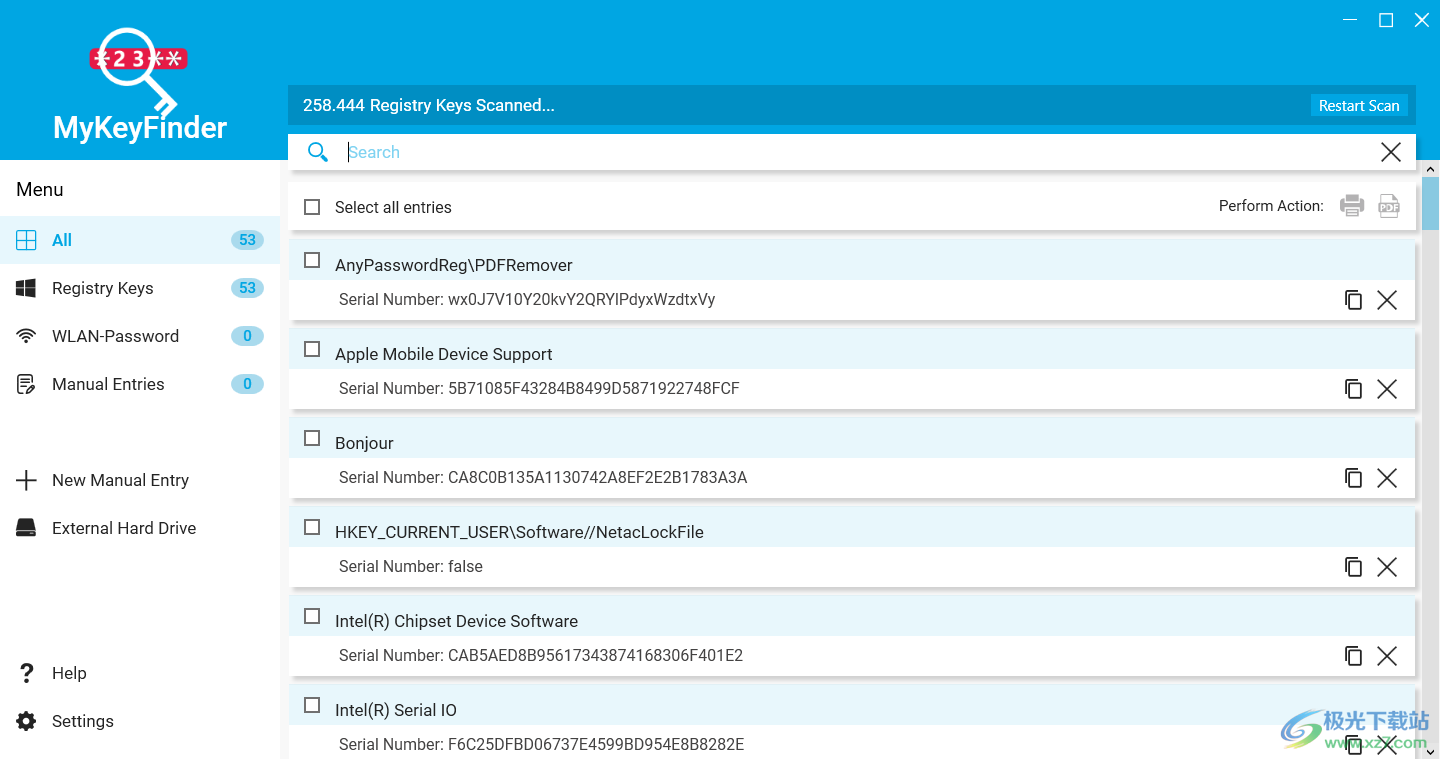Click the search magnifier icon
Image resolution: width=1440 pixels, height=759 pixels.
318,151
